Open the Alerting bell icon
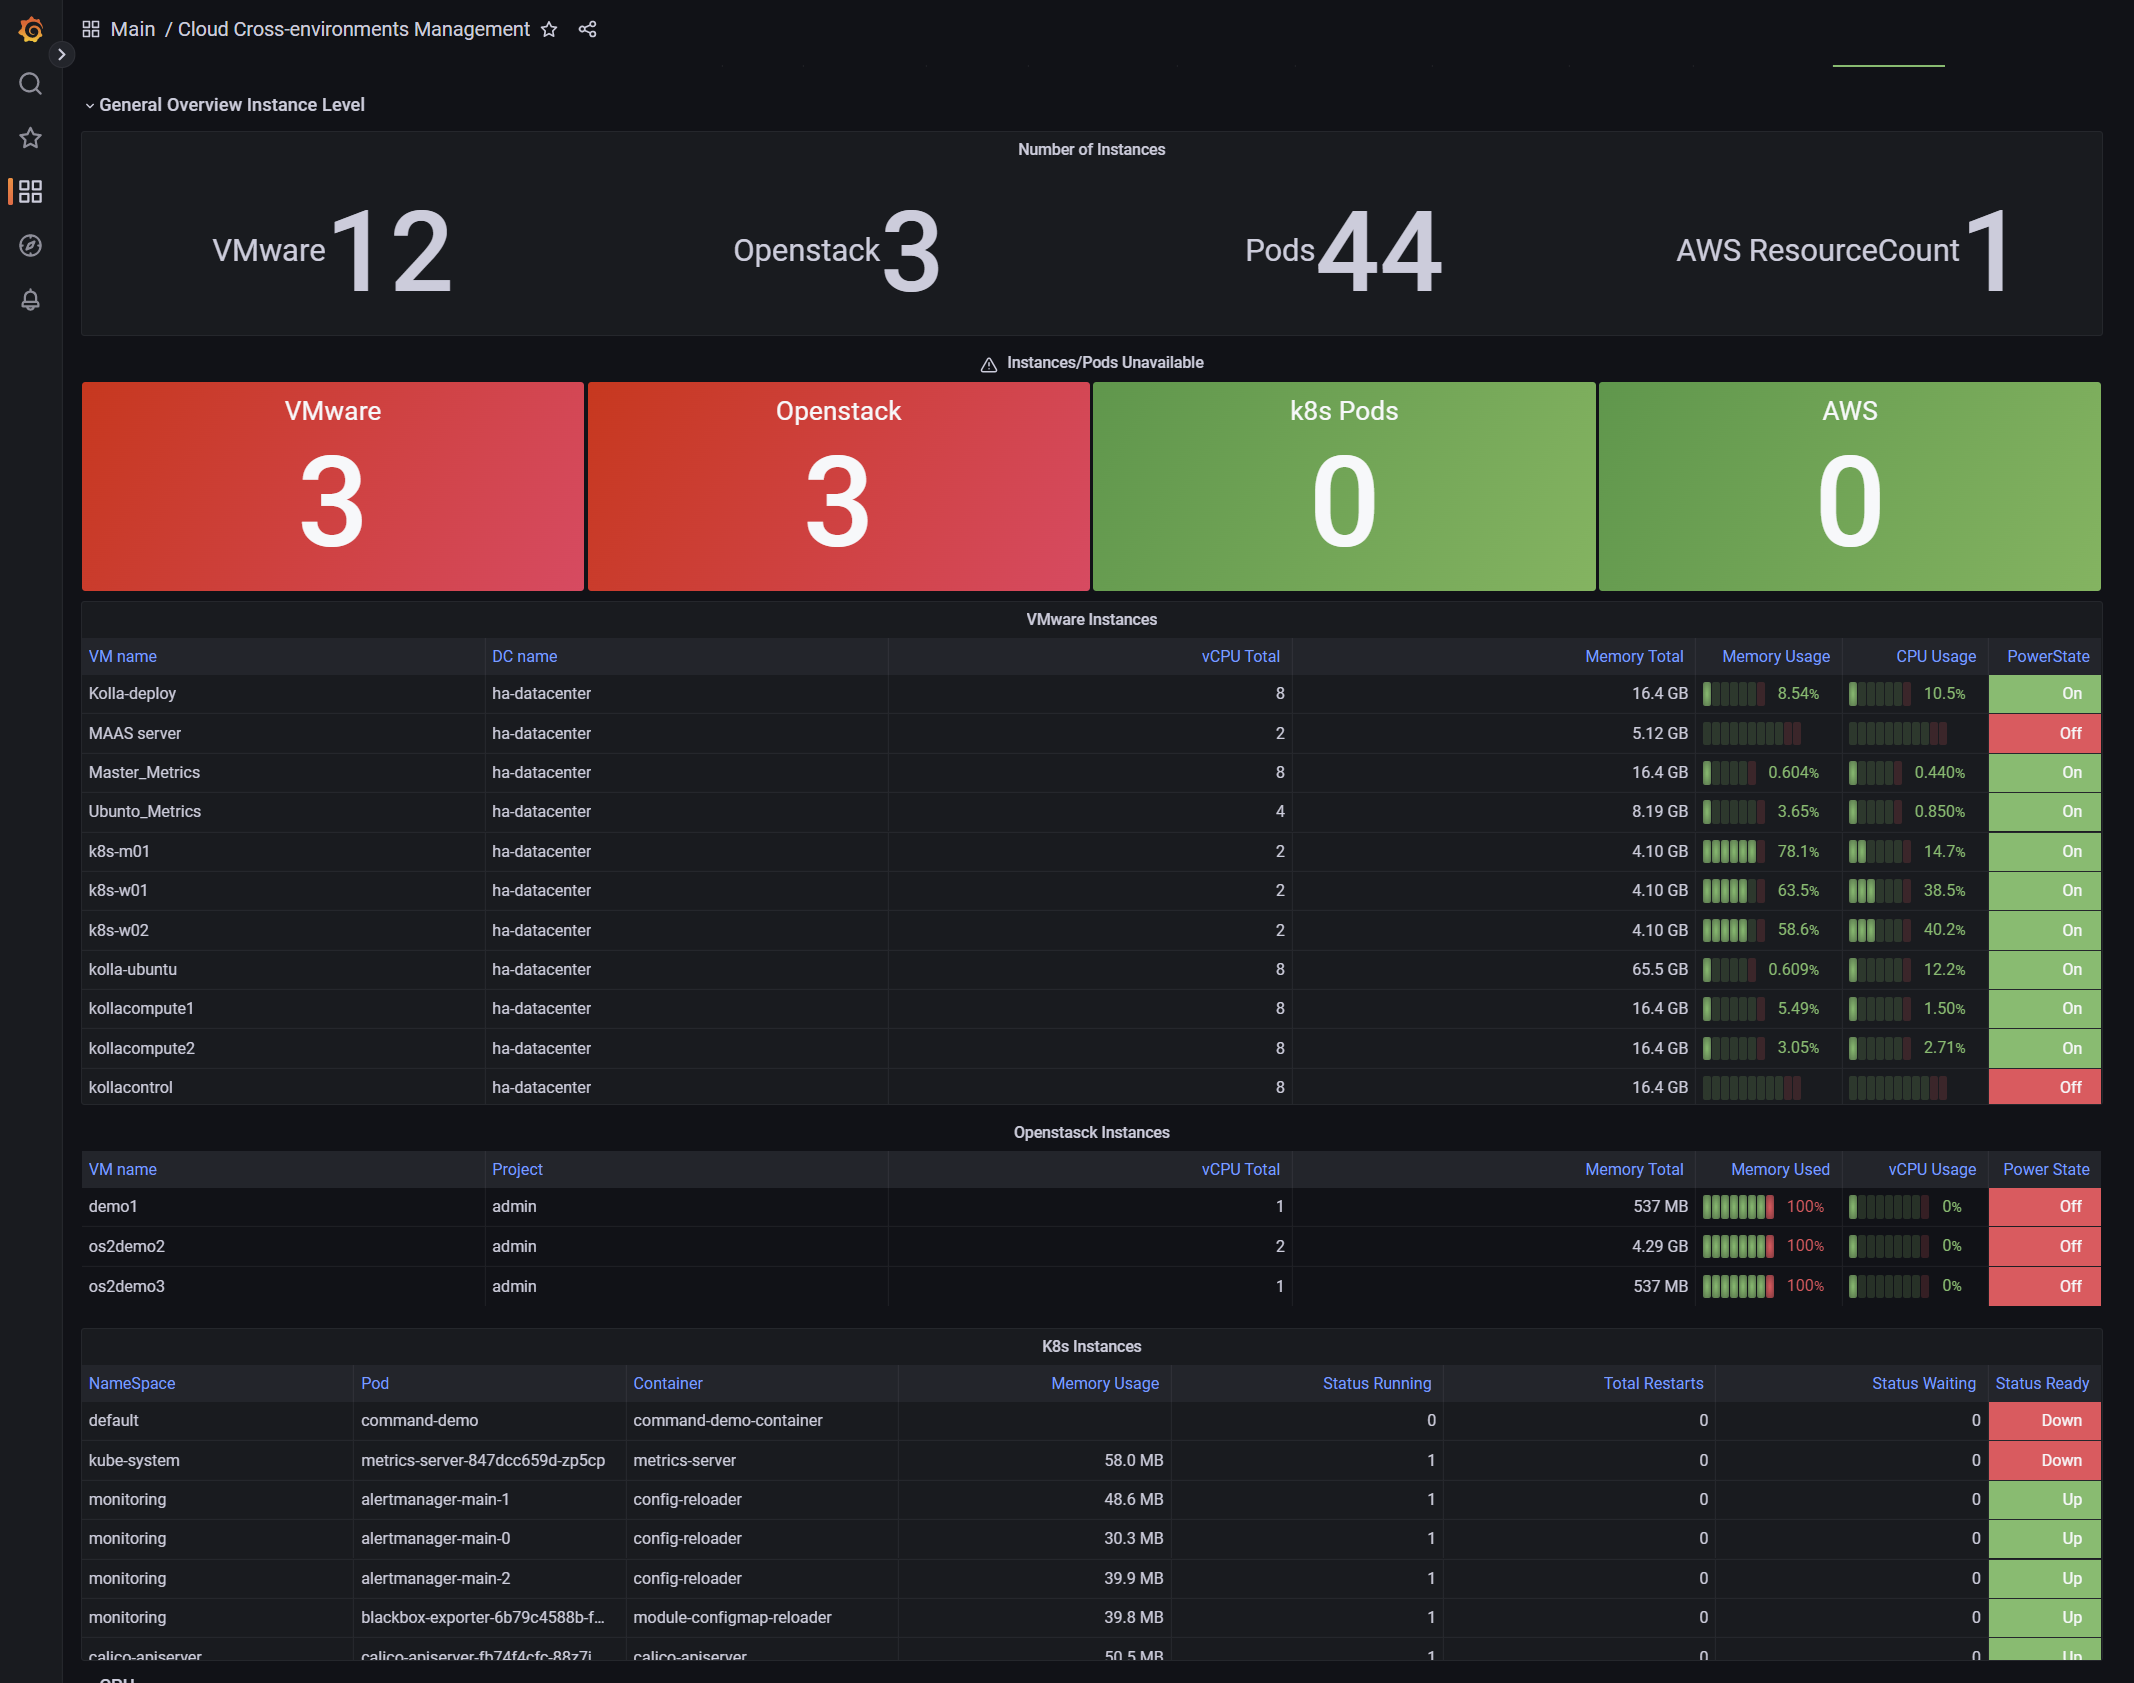The width and height of the screenshot is (2134, 1683). [x=31, y=300]
